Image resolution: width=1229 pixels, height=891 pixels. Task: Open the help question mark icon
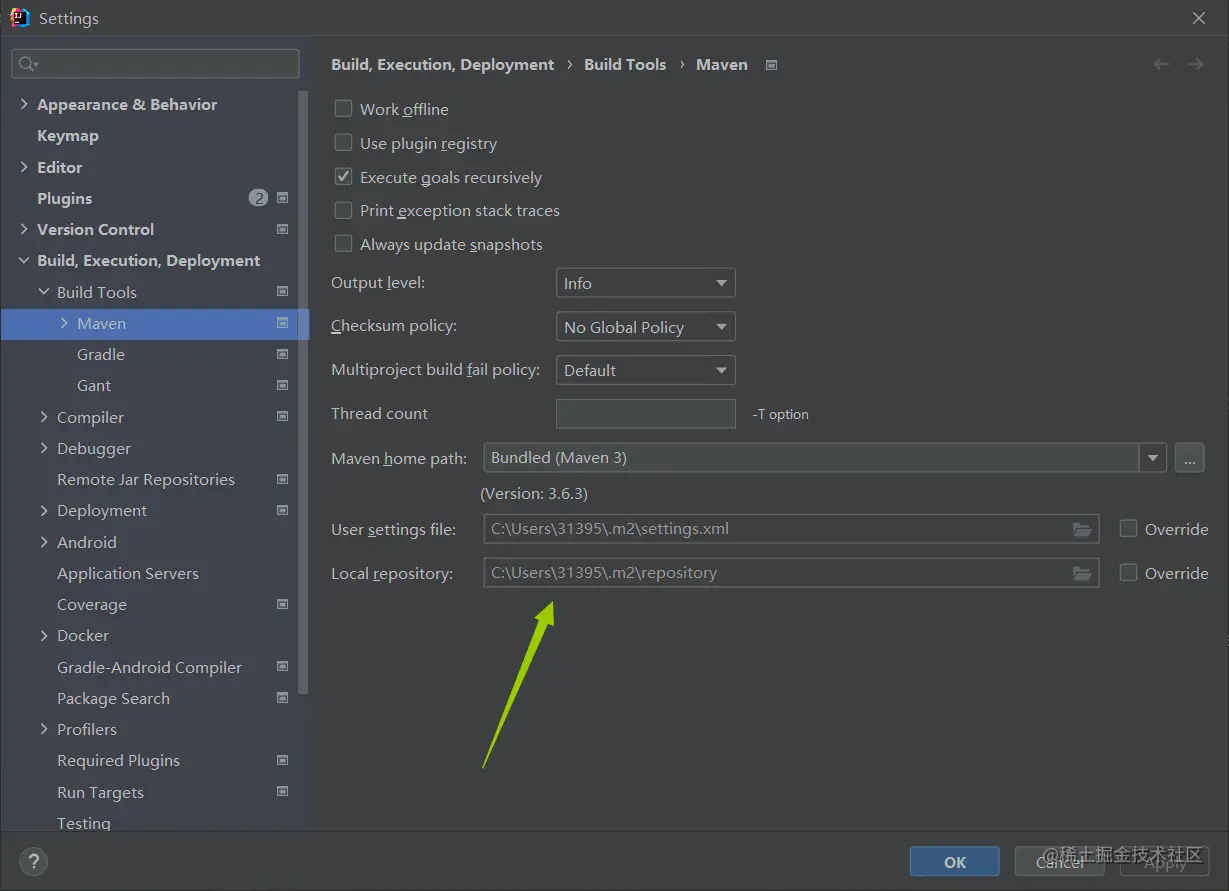point(33,861)
